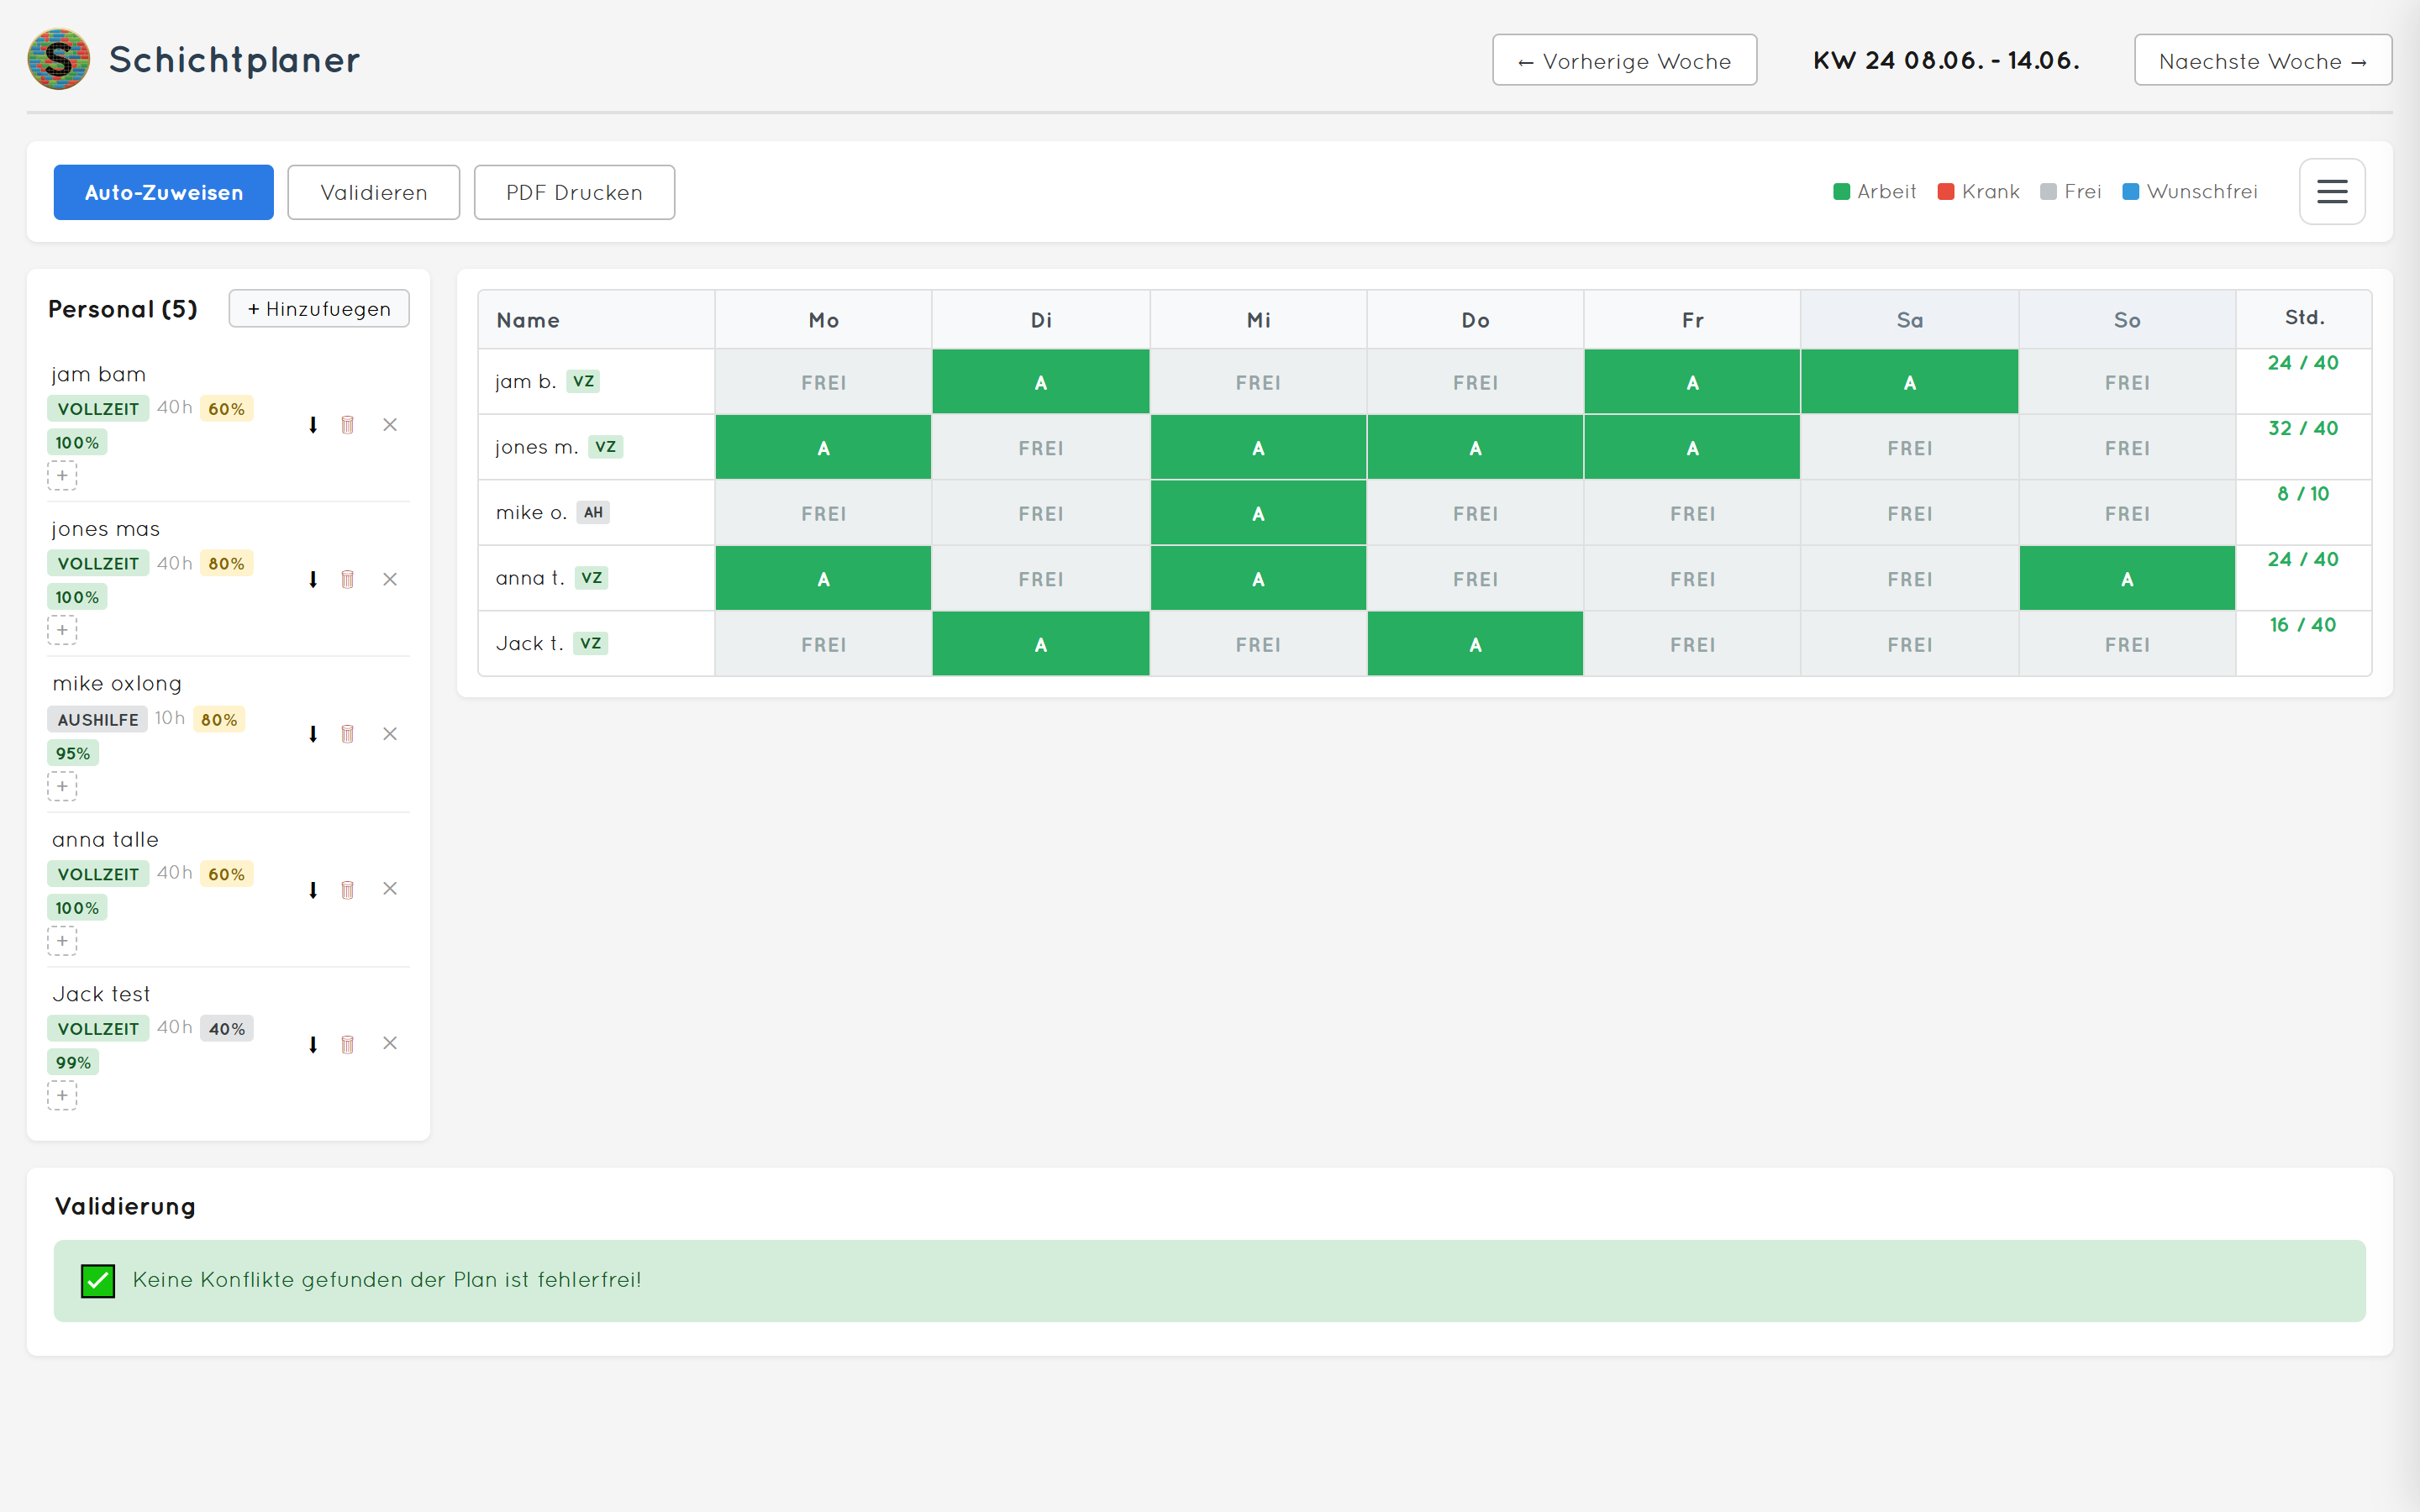Image resolution: width=2420 pixels, height=1512 pixels.
Task: Click green Arbeit legend swatch
Action: pos(1841,191)
